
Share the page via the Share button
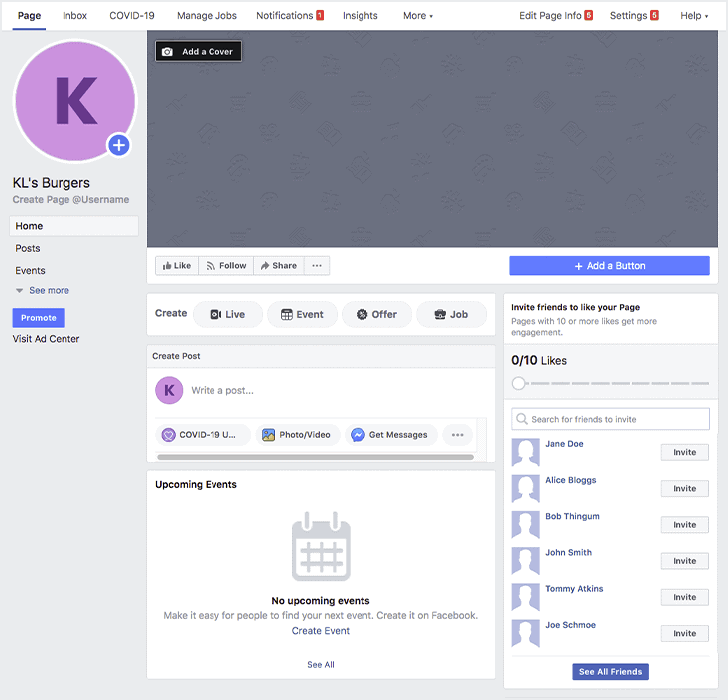(x=279, y=266)
